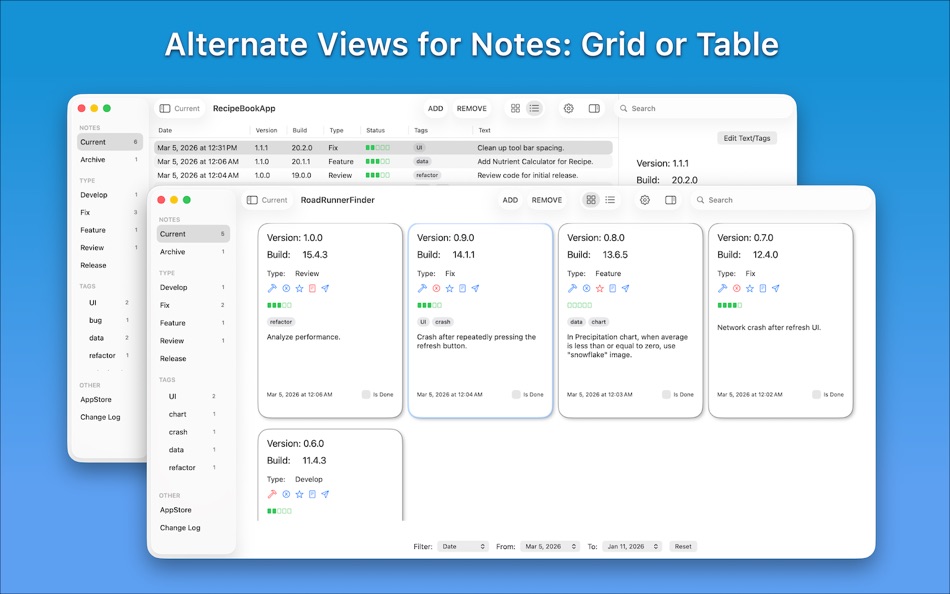950x594 pixels.
Task: Check Is Done on the Version 1.0.0 card
Action: 366,394
